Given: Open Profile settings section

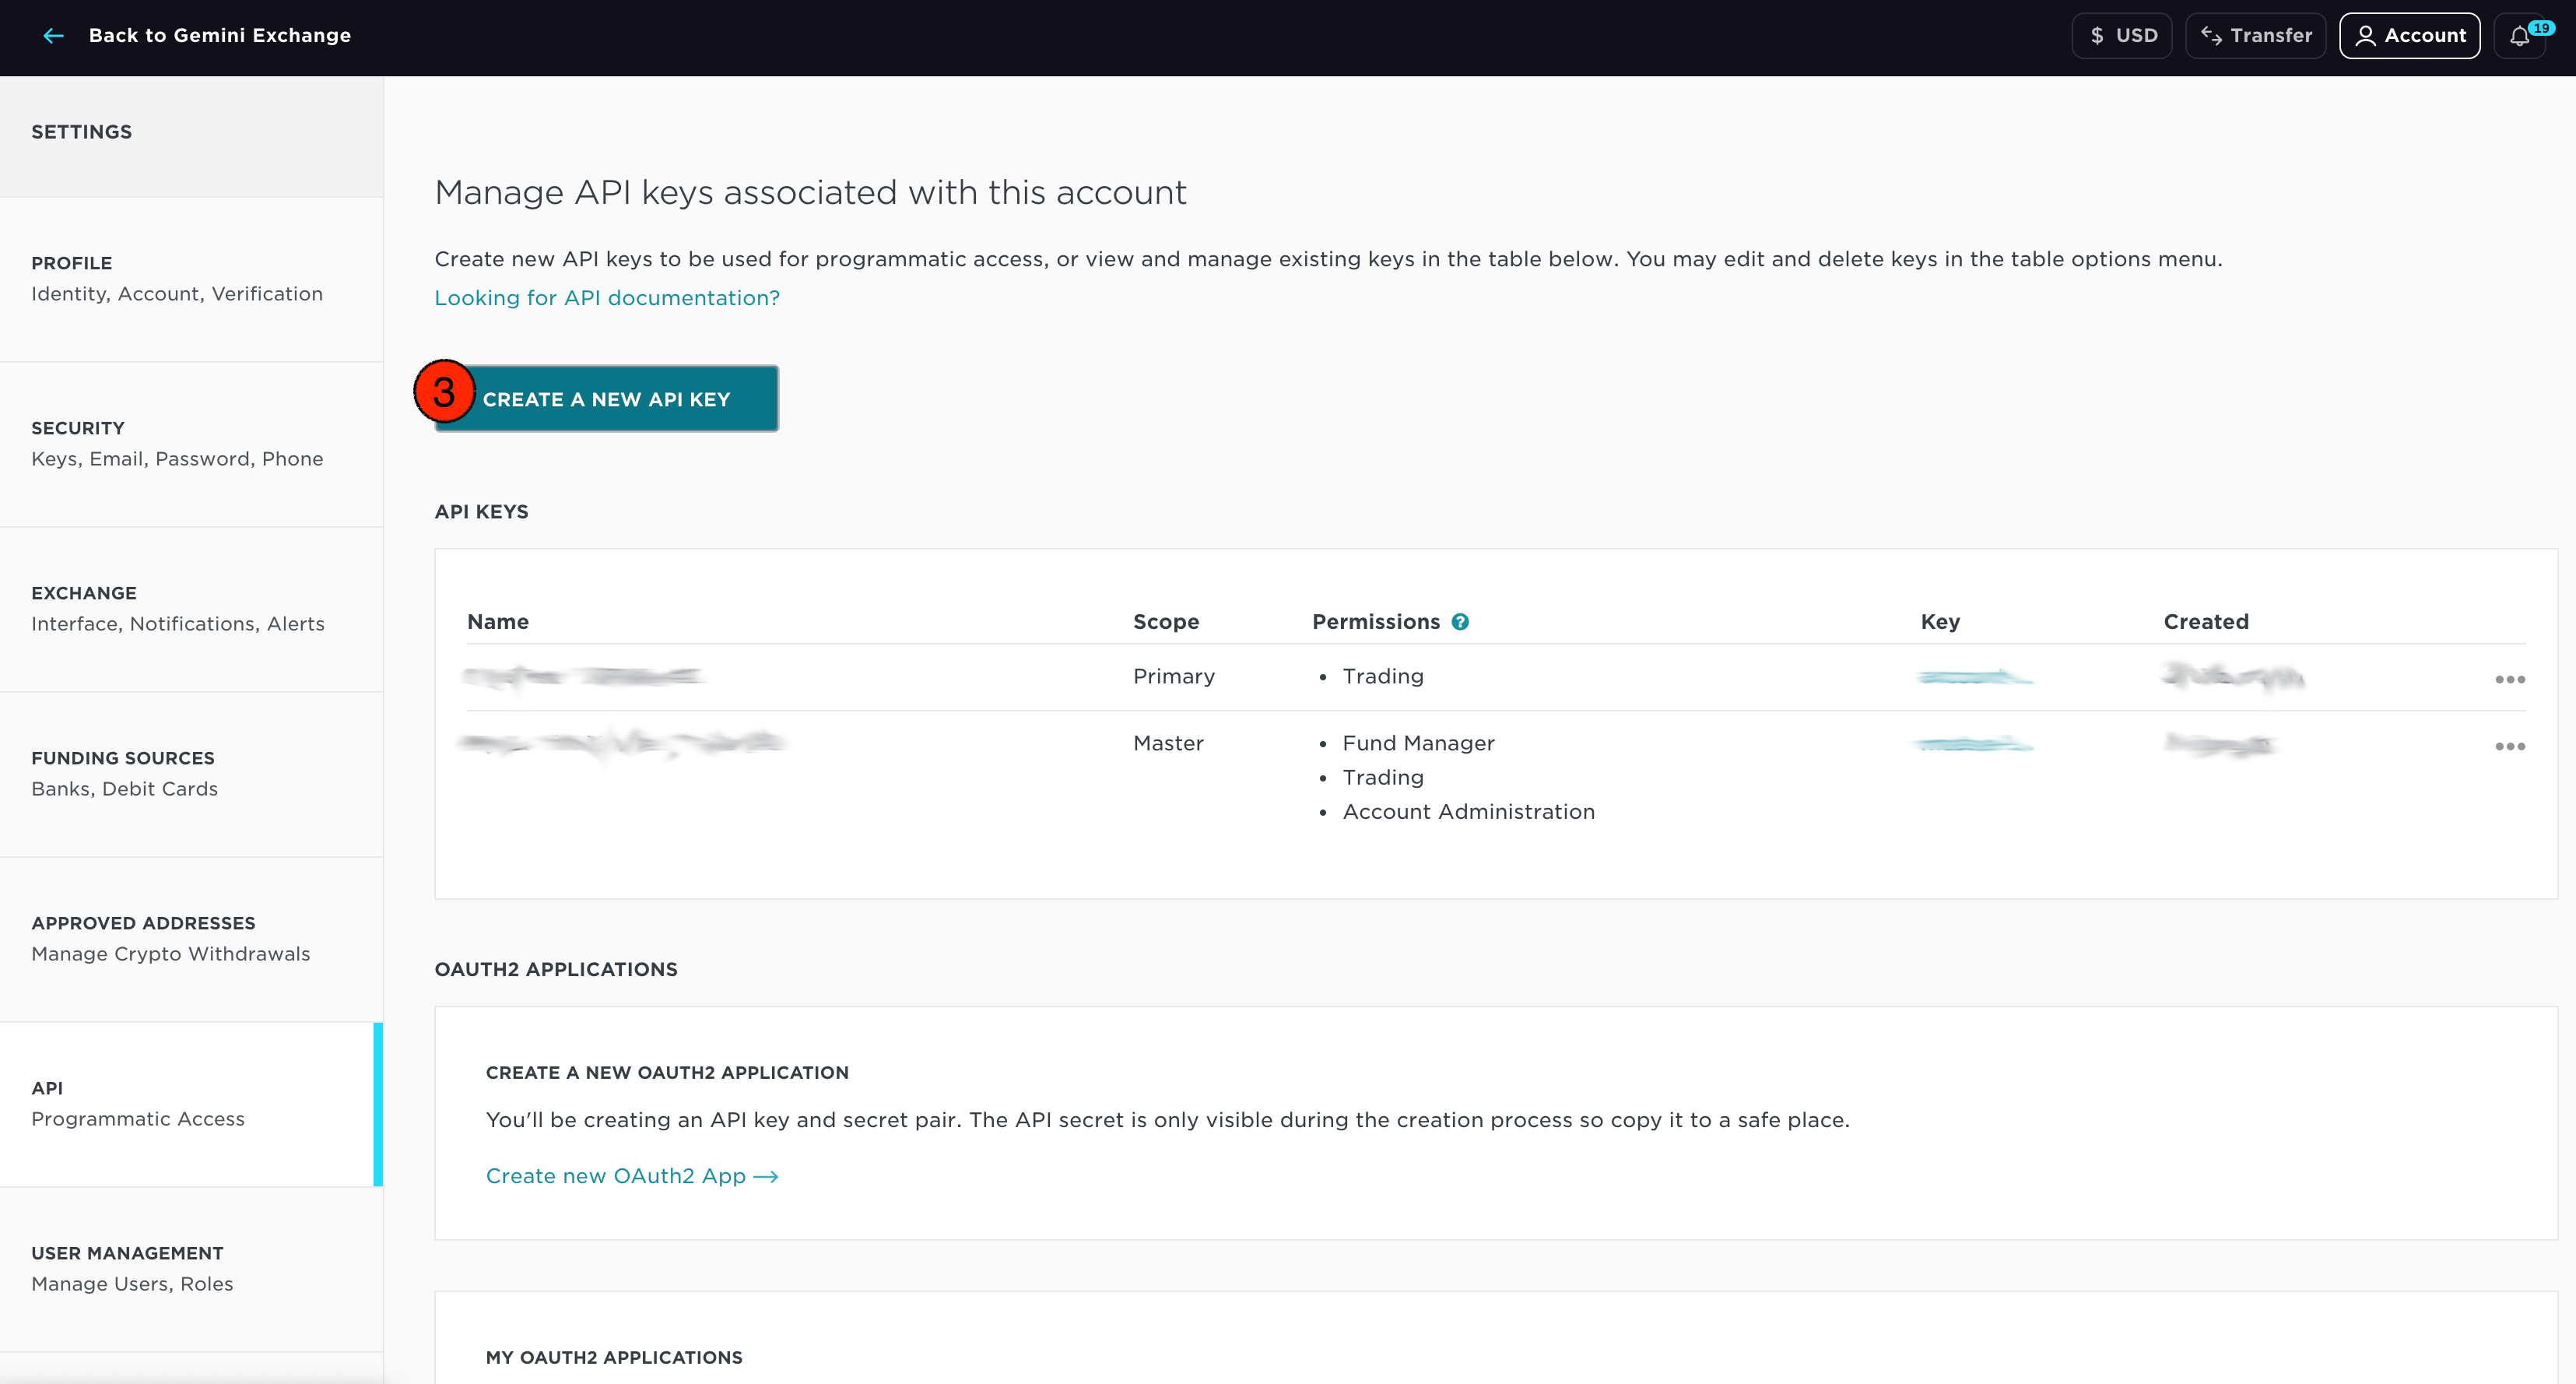Looking at the screenshot, I should (191, 279).
